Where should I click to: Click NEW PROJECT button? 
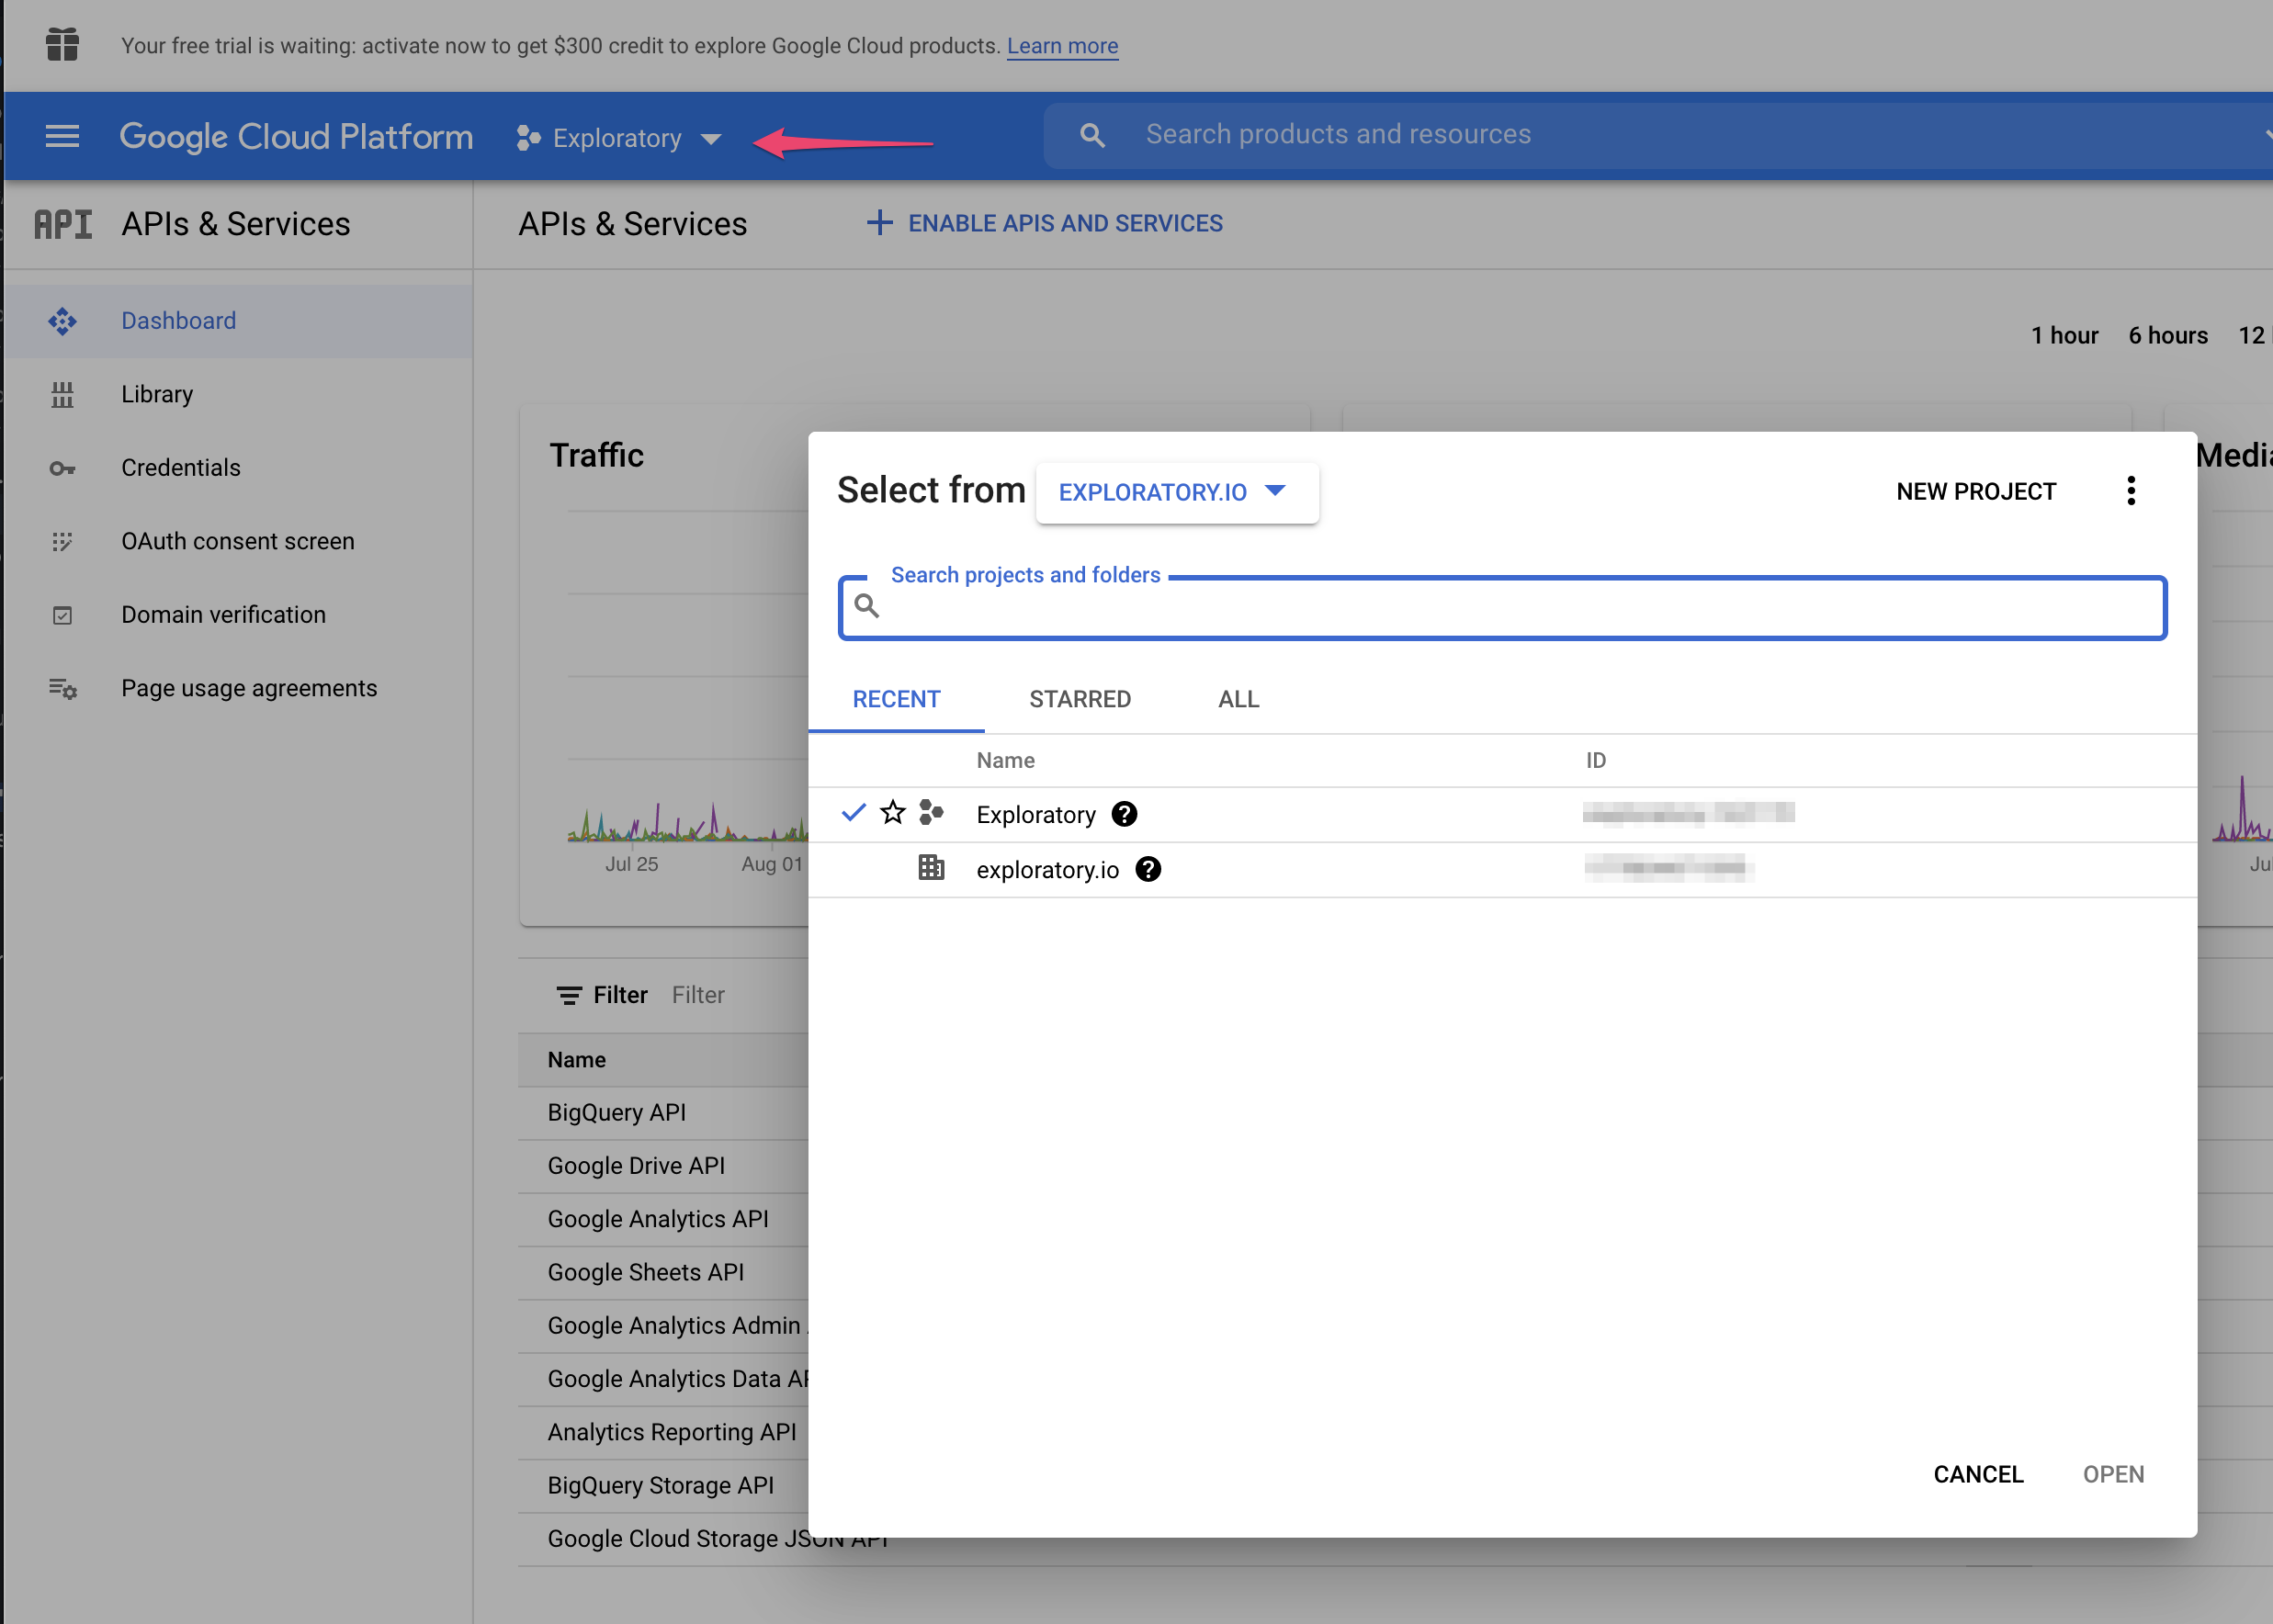click(x=1976, y=491)
